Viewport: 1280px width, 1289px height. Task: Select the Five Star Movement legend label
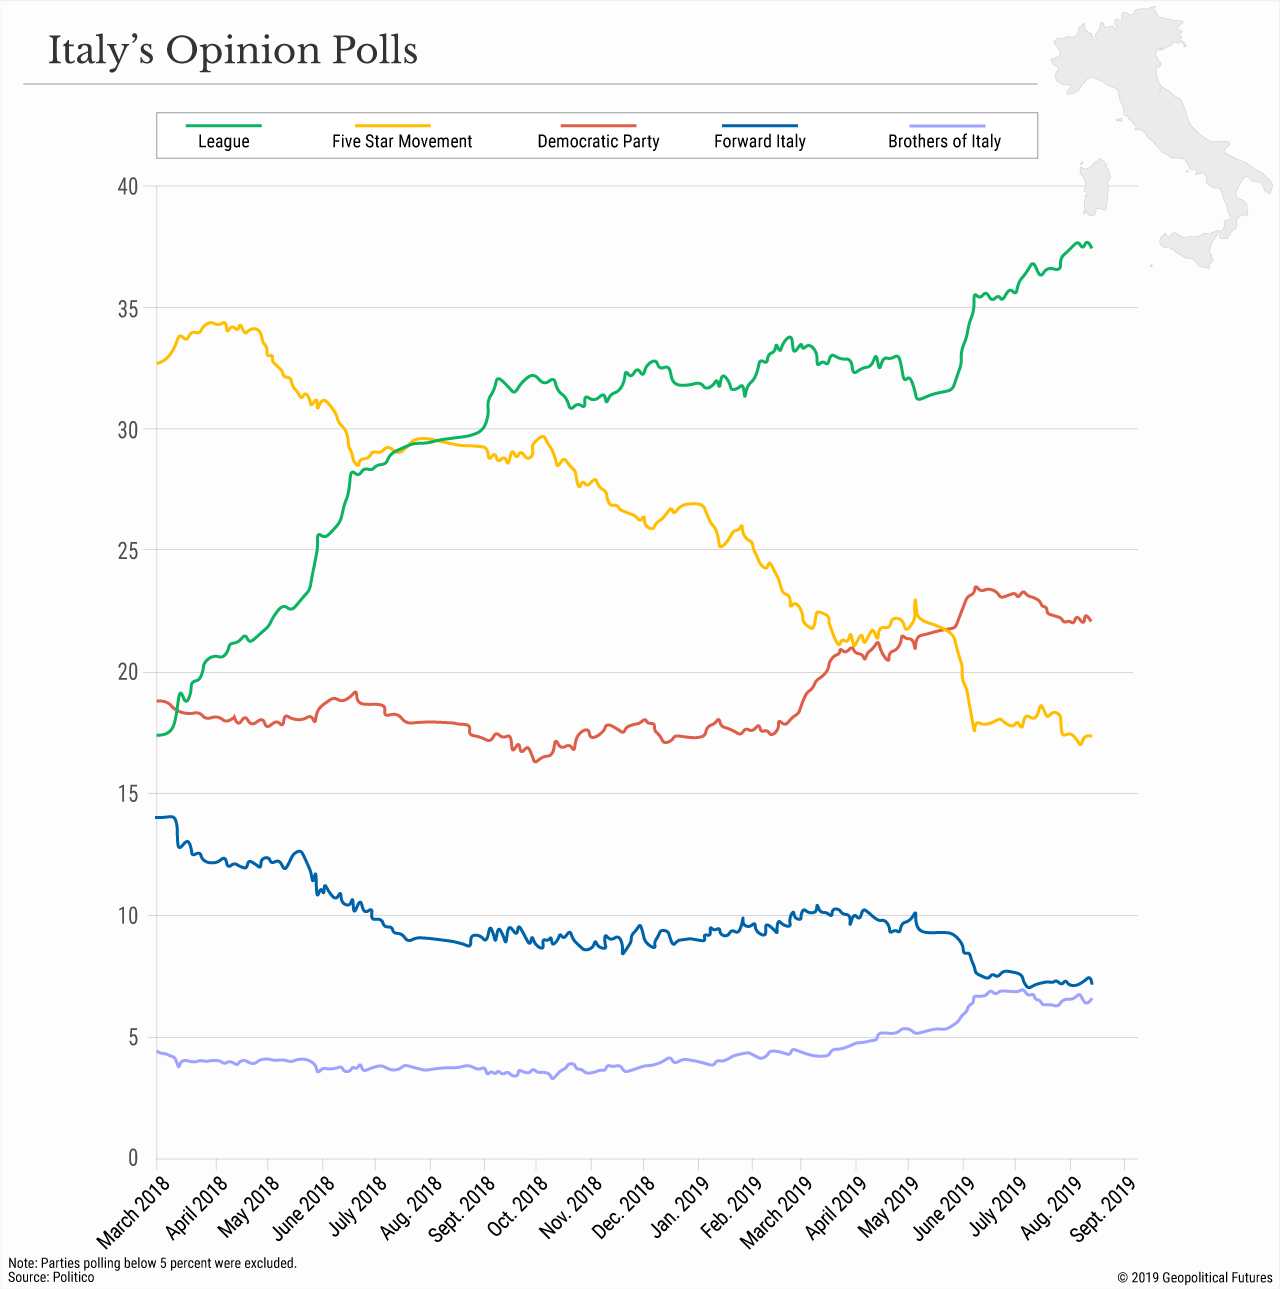pyautogui.click(x=402, y=142)
